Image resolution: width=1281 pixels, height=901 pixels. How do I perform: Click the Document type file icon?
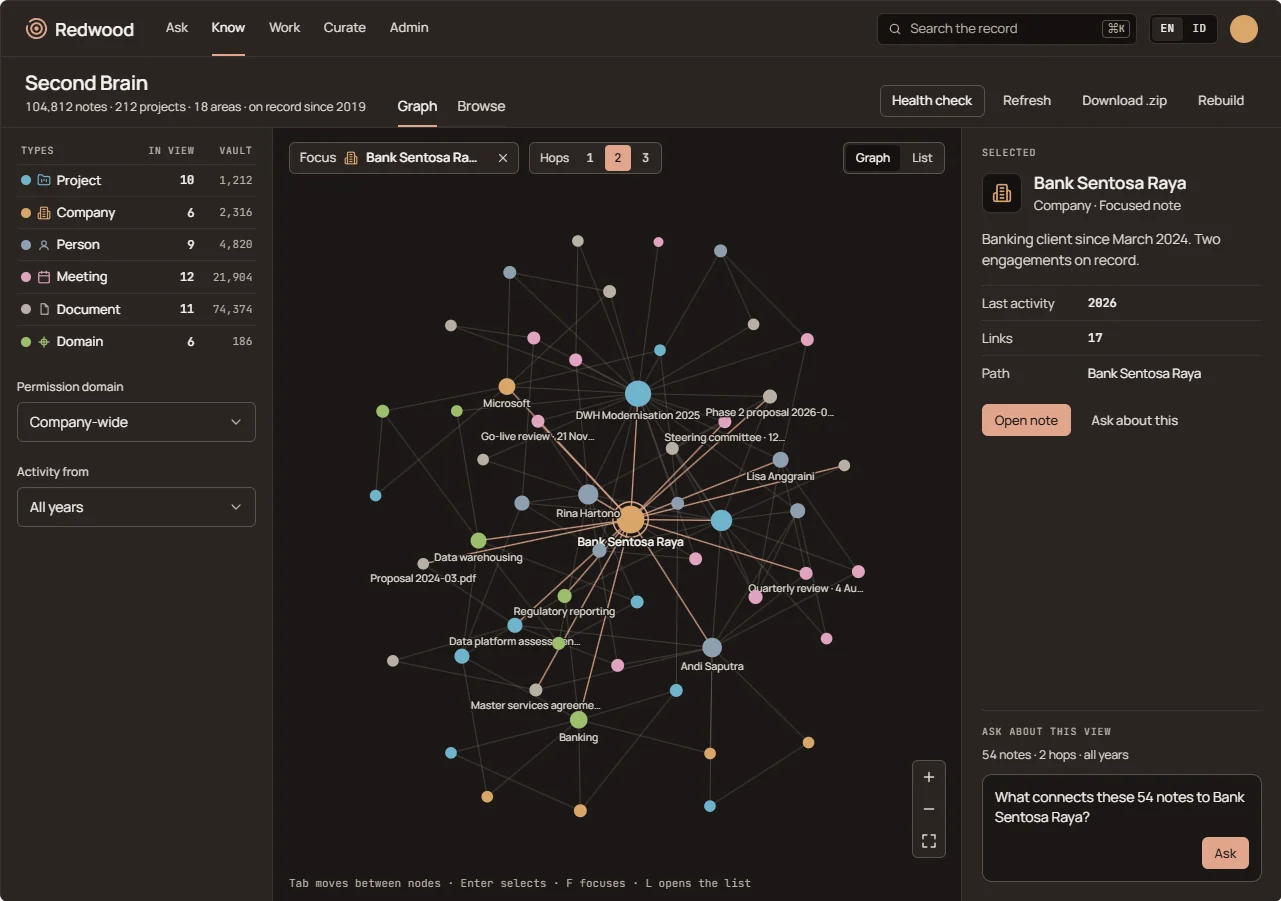44,309
